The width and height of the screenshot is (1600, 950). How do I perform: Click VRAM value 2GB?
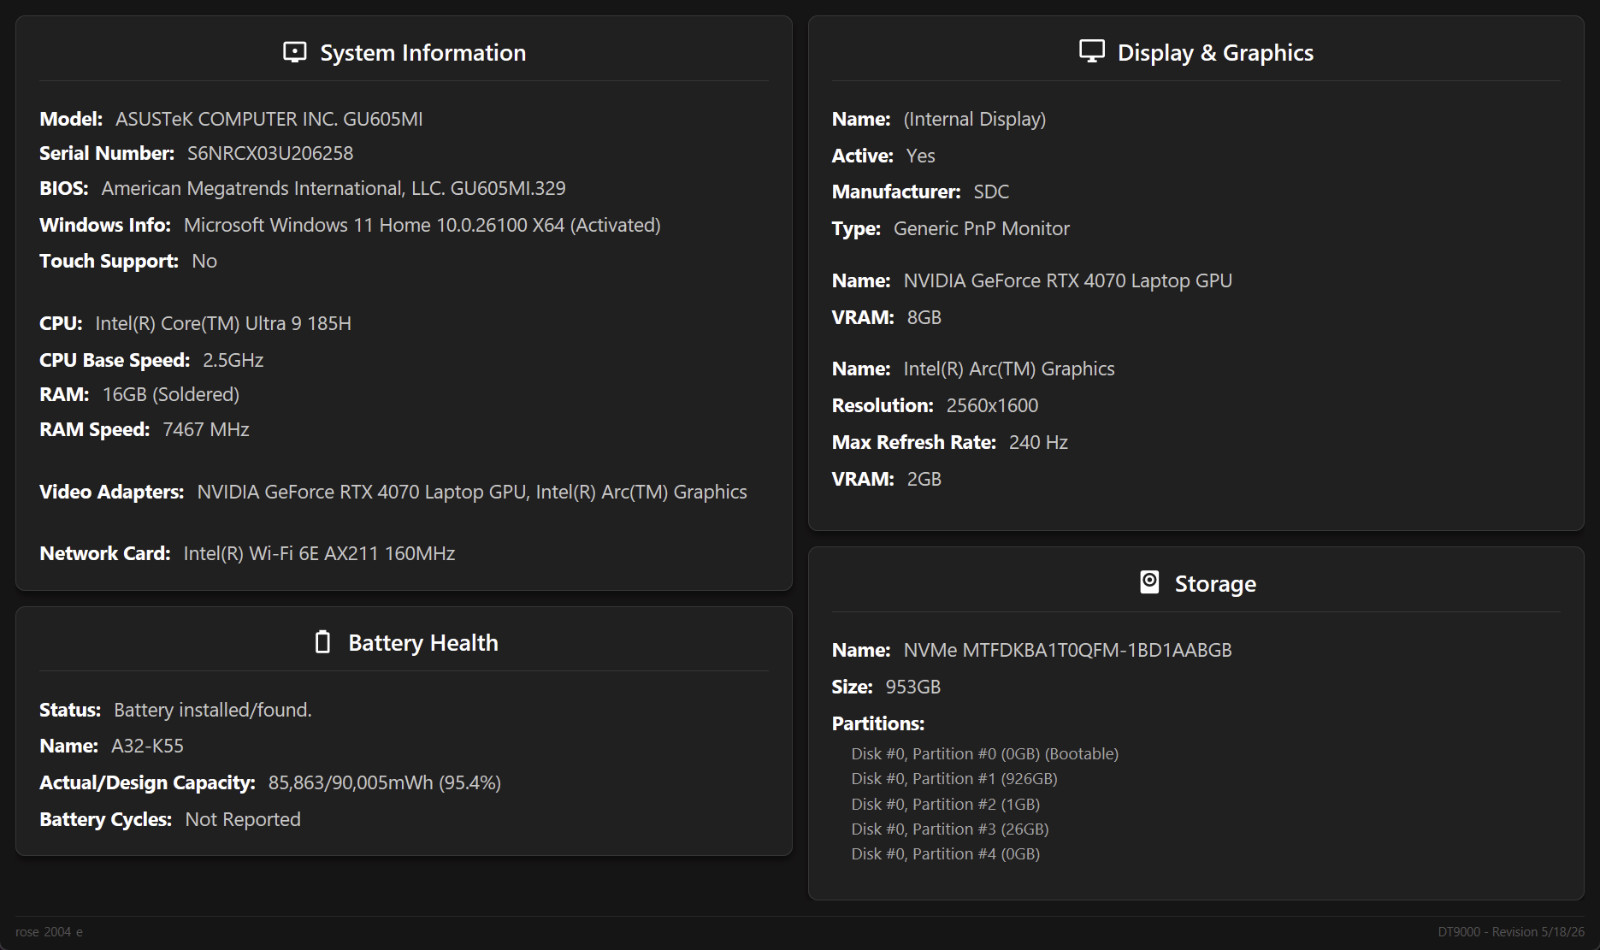click(x=924, y=479)
